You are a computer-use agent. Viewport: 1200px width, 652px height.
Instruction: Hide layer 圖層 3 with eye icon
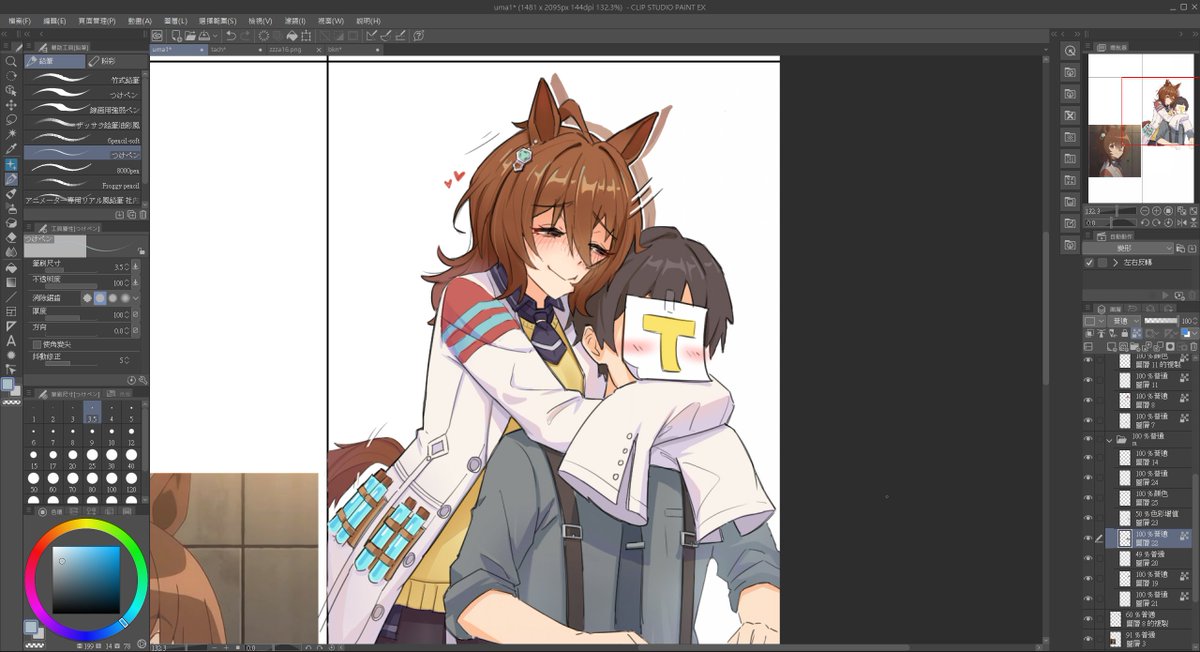coord(1088,637)
